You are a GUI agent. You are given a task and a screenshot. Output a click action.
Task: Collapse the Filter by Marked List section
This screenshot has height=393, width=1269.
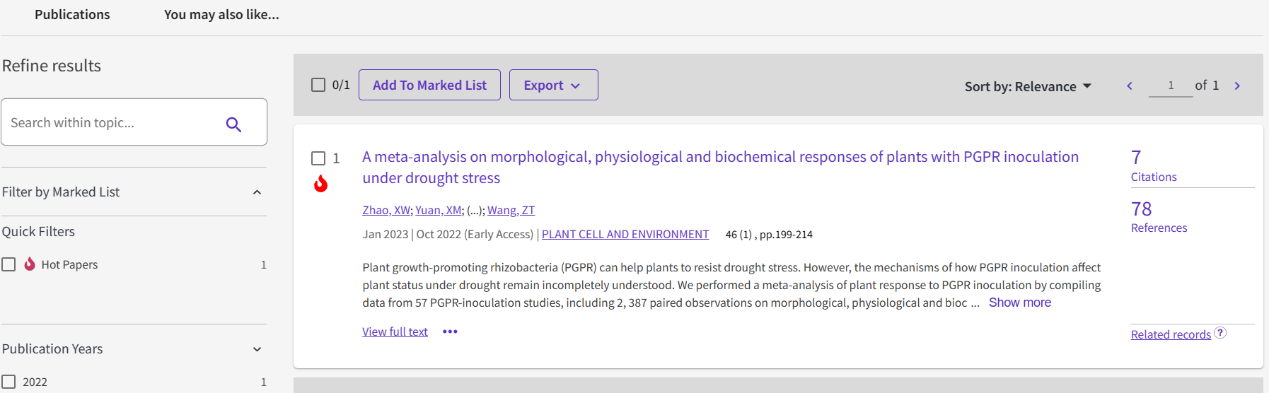[257, 192]
